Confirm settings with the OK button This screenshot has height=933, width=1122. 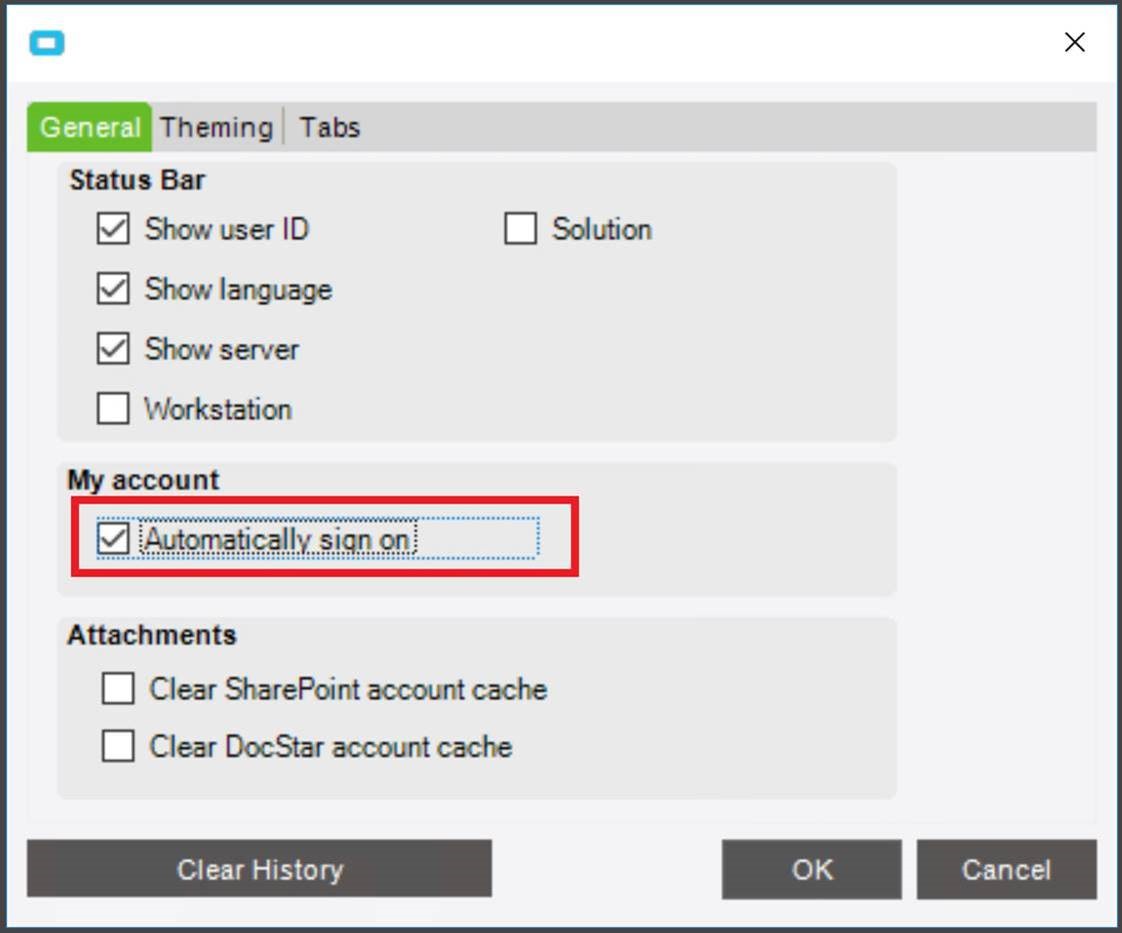click(x=811, y=869)
